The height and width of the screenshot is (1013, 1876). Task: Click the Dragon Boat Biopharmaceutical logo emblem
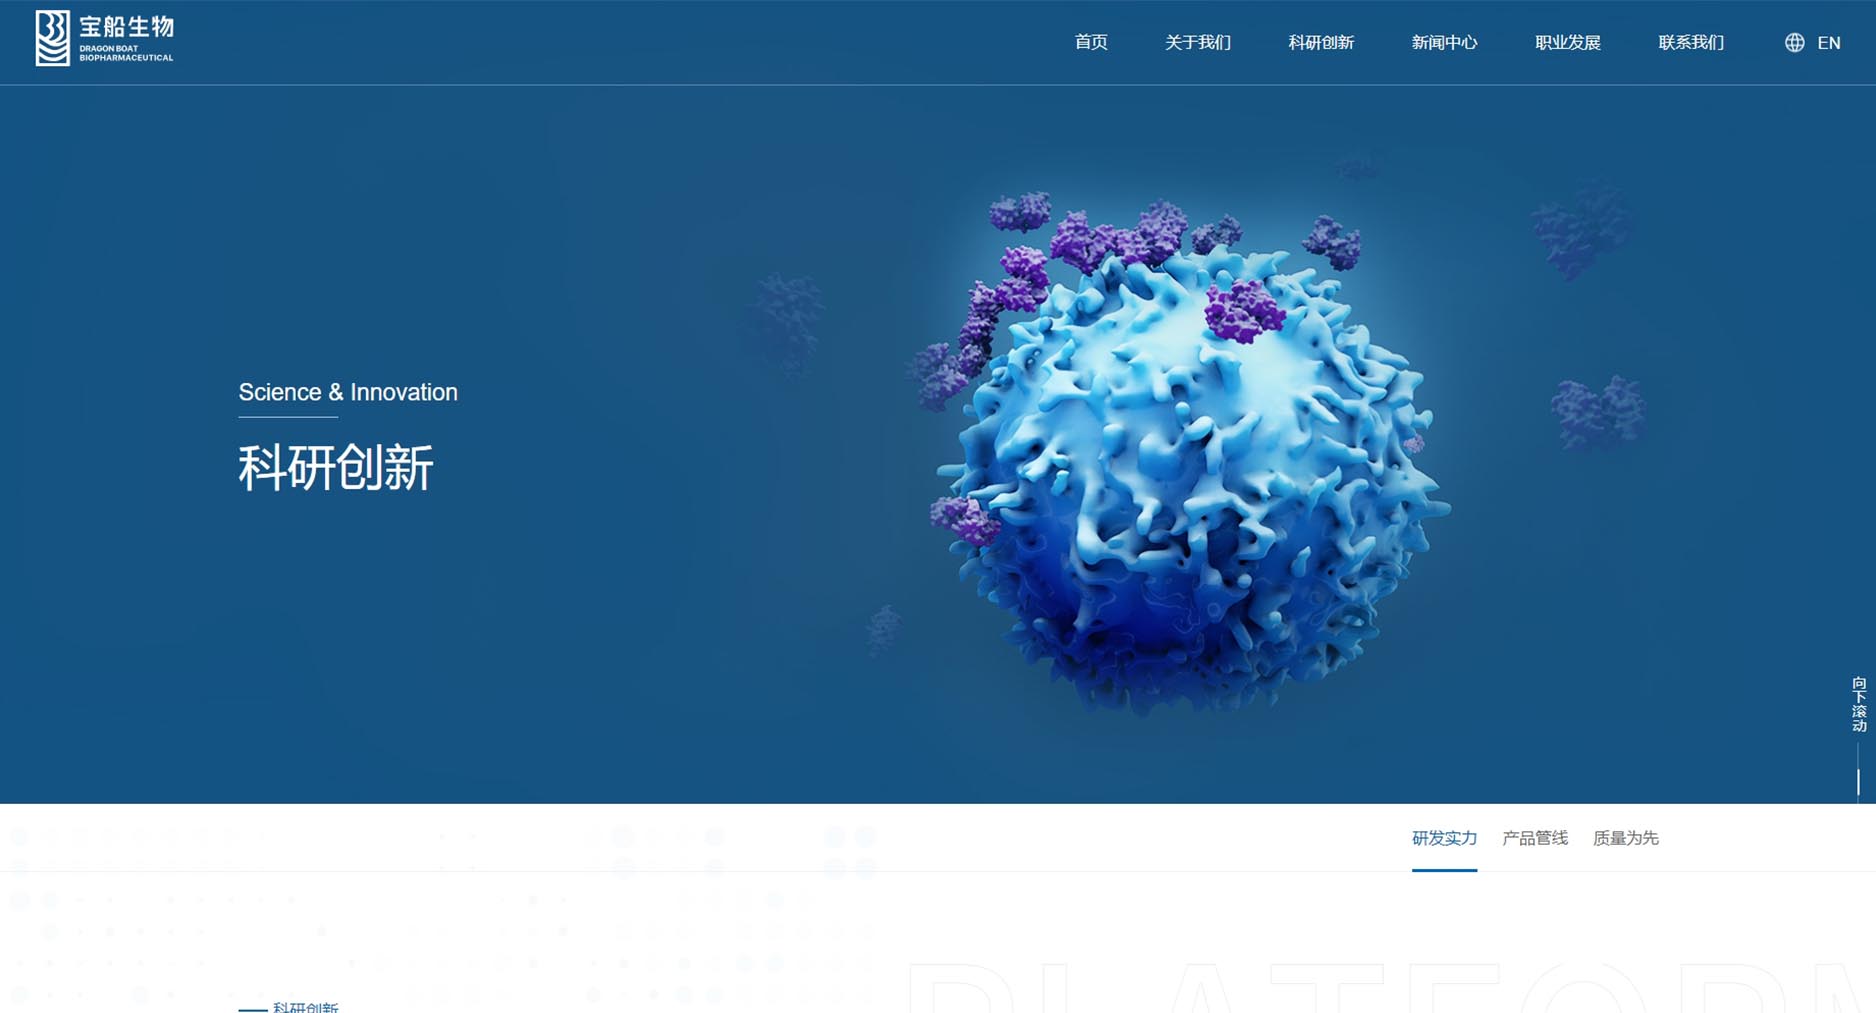click(52, 39)
